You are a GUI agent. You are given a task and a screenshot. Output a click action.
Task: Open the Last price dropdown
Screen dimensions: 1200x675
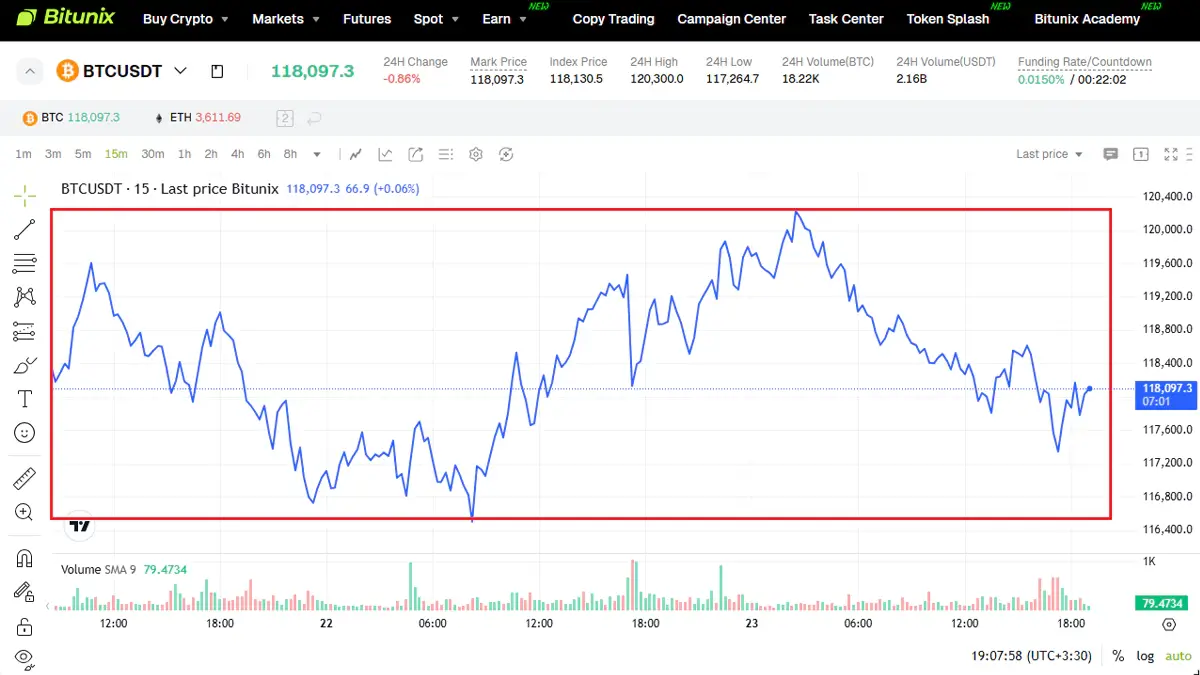[x=1049, y=154]
